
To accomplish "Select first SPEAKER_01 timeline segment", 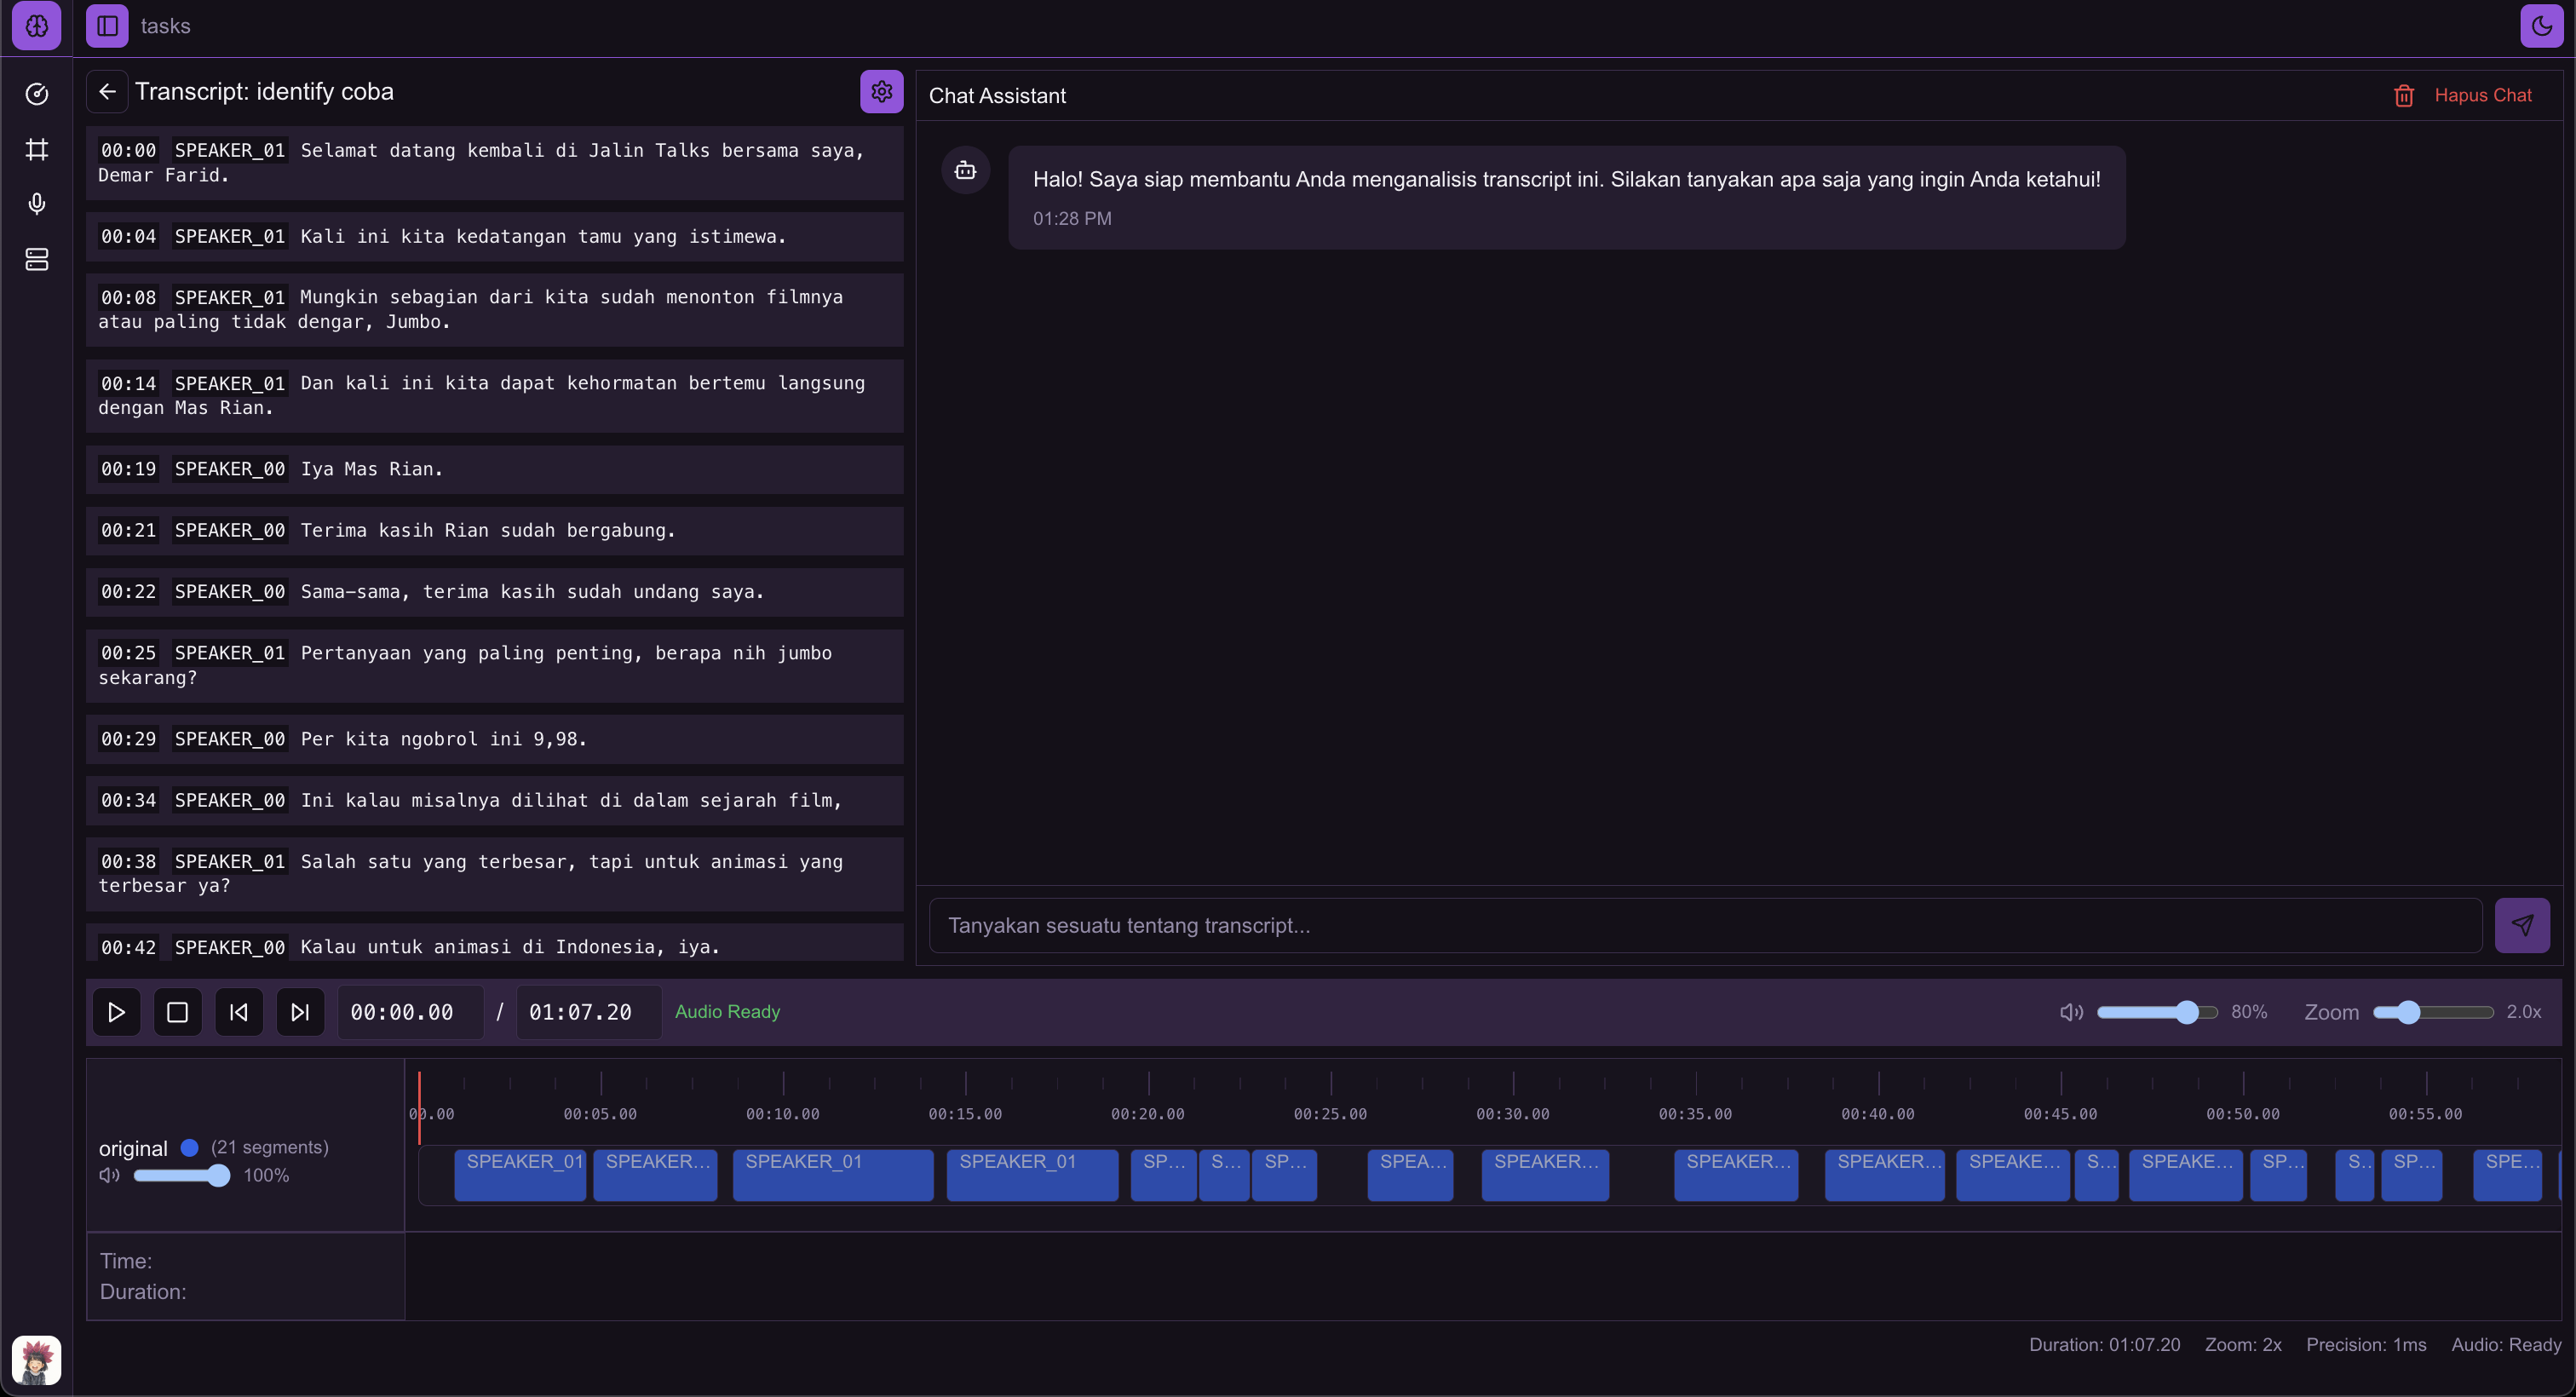I will [520, 1175].
